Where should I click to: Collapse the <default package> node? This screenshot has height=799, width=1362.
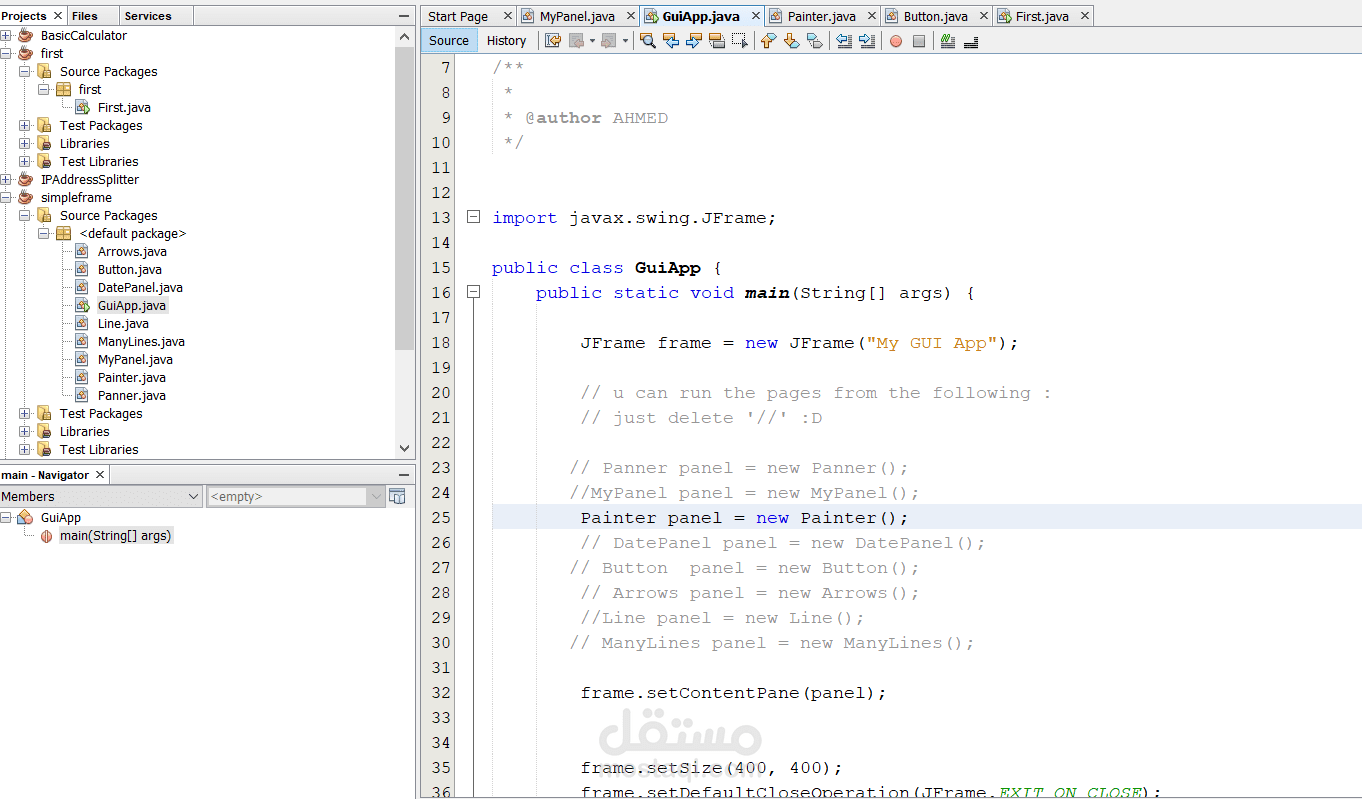click(x=44, y=233)
